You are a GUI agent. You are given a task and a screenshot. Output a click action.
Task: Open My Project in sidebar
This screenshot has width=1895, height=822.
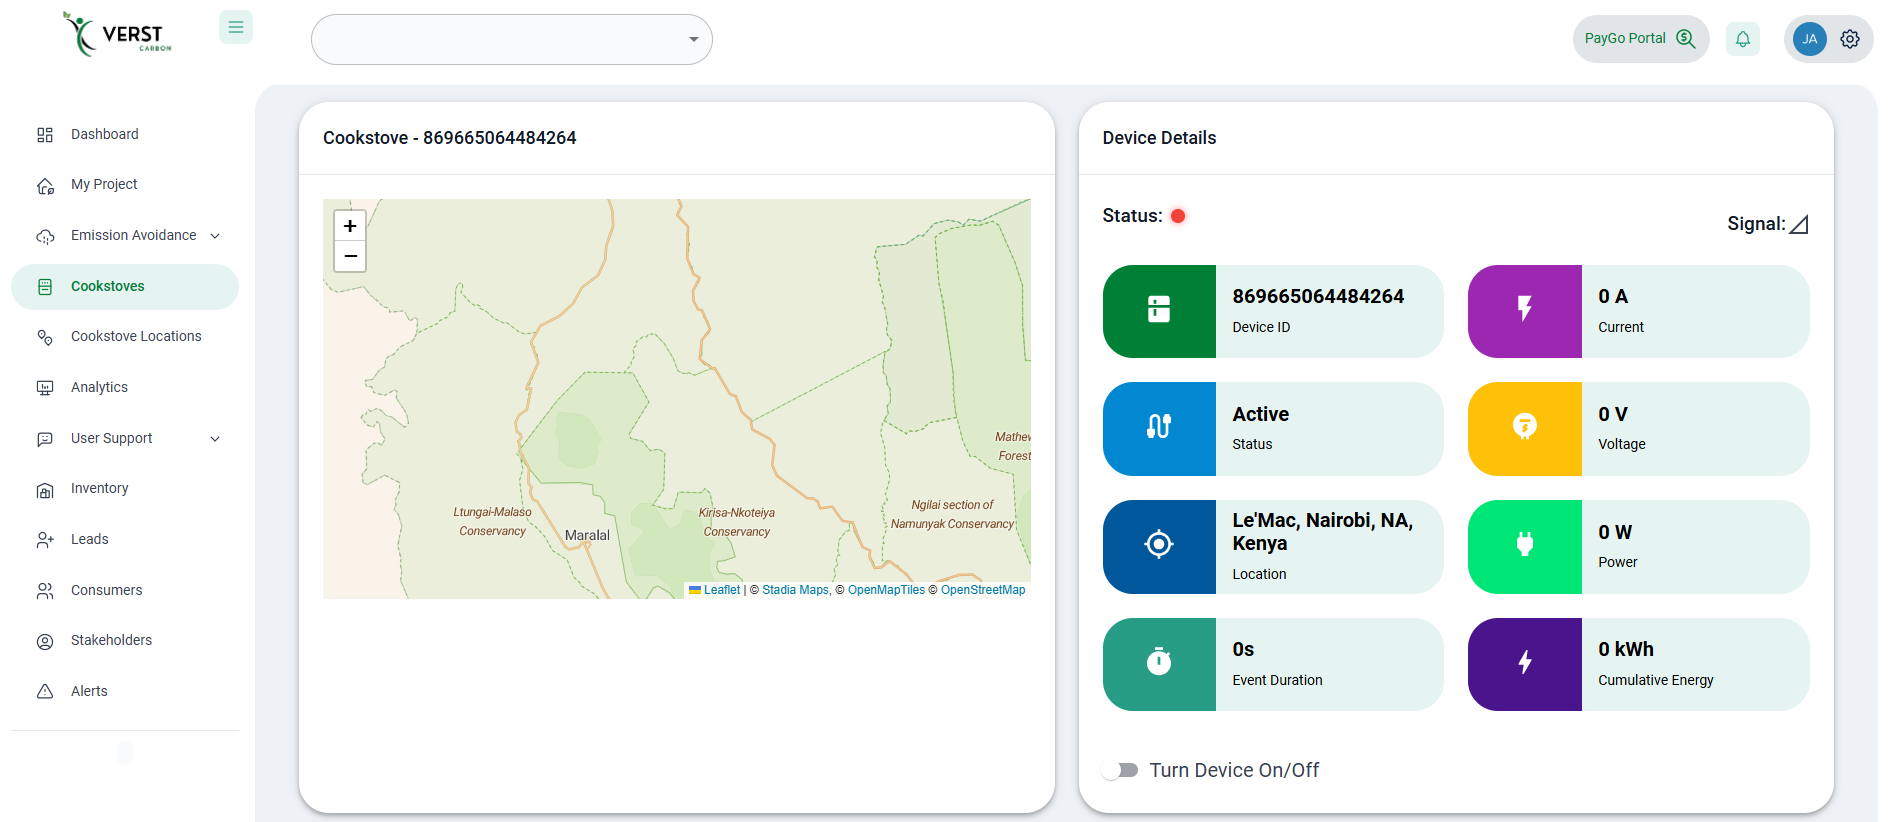tap(125, 185)
